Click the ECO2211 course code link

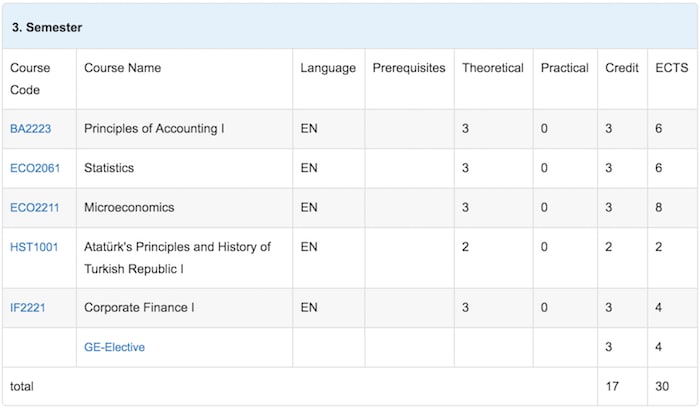34,208
